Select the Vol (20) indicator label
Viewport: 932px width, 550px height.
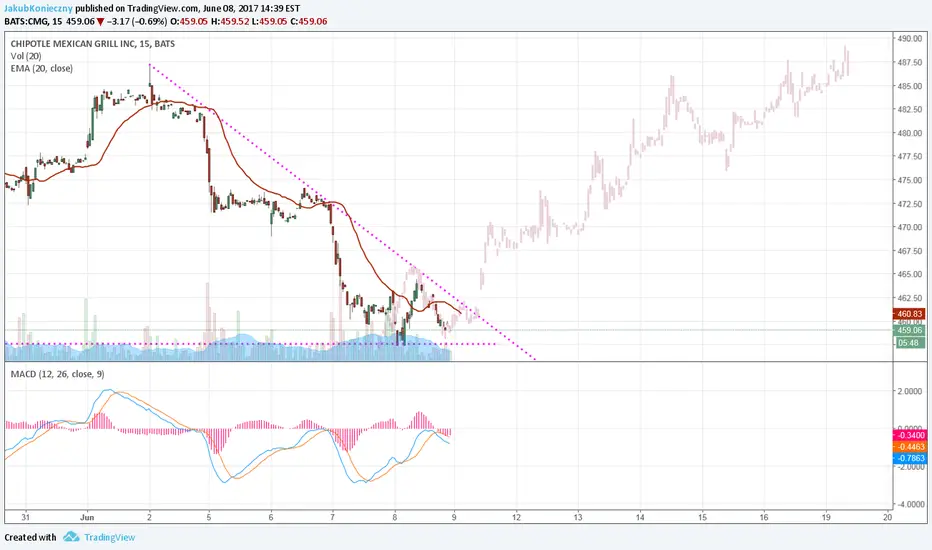(x=26, y=56)
